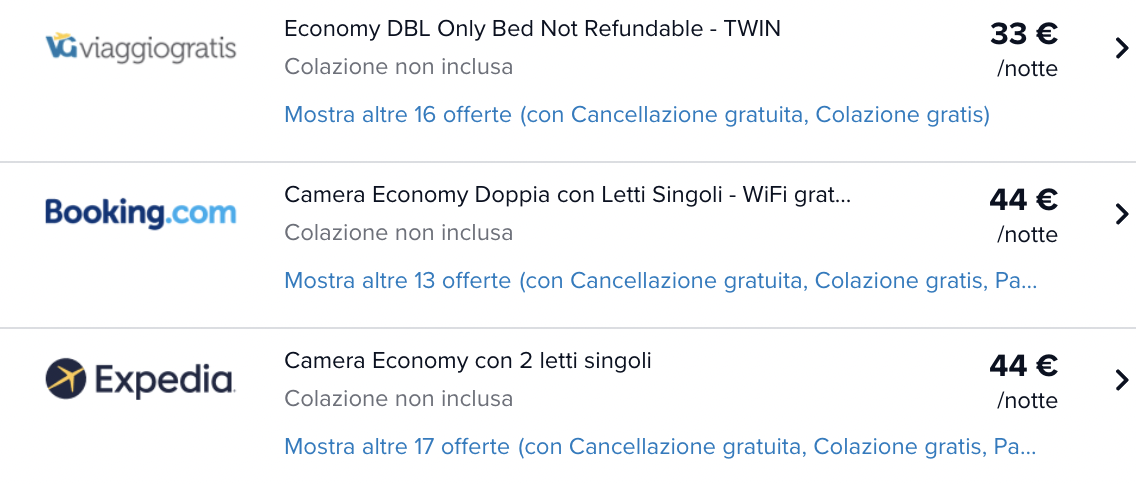Click the Booking.com 44 € price
Viewport: 1136px width, 484px height.
[x=1024, y=199]
